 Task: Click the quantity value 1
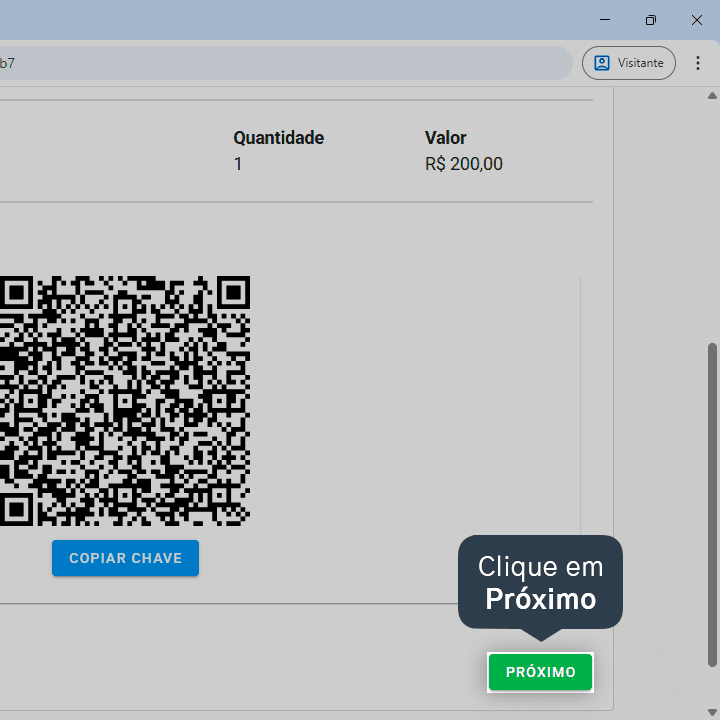coord(238,164)
